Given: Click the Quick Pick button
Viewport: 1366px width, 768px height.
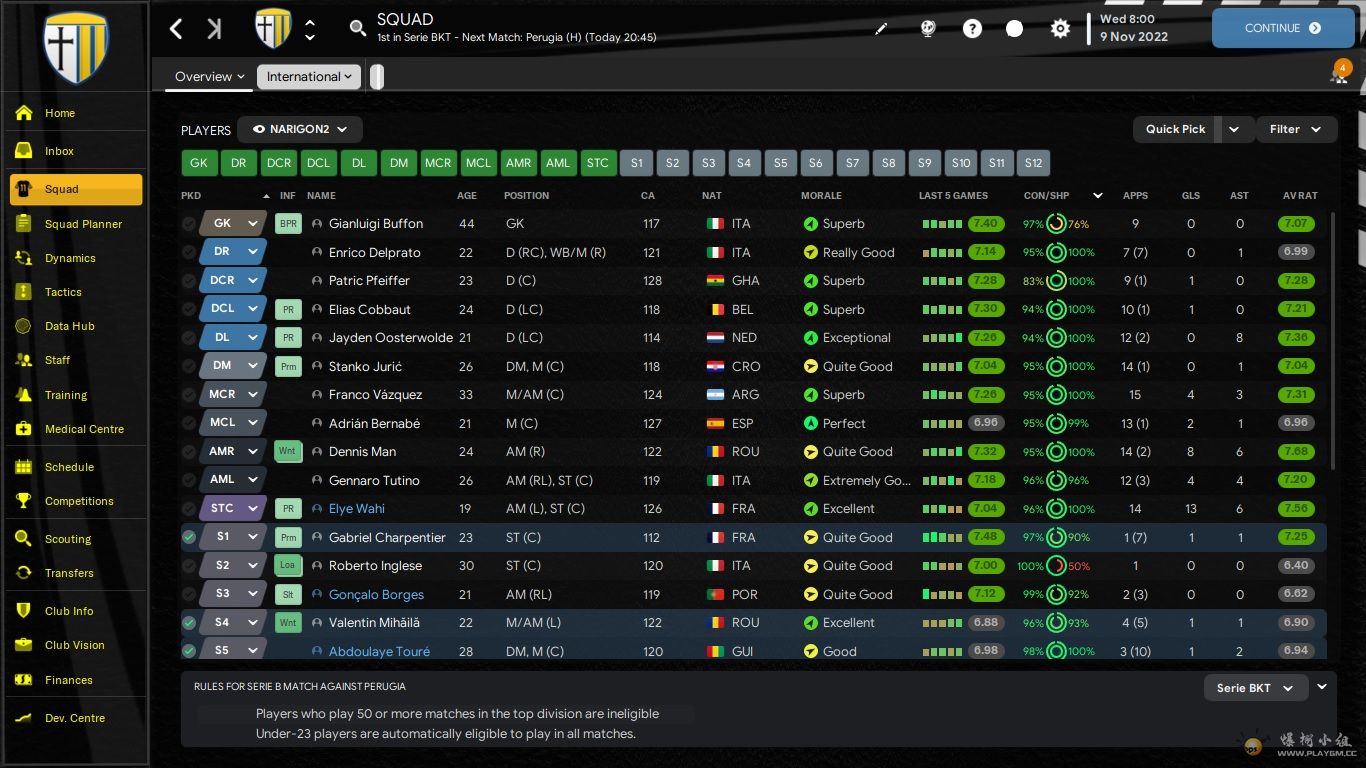Looking at the screenshot, I should [1175, 130].
